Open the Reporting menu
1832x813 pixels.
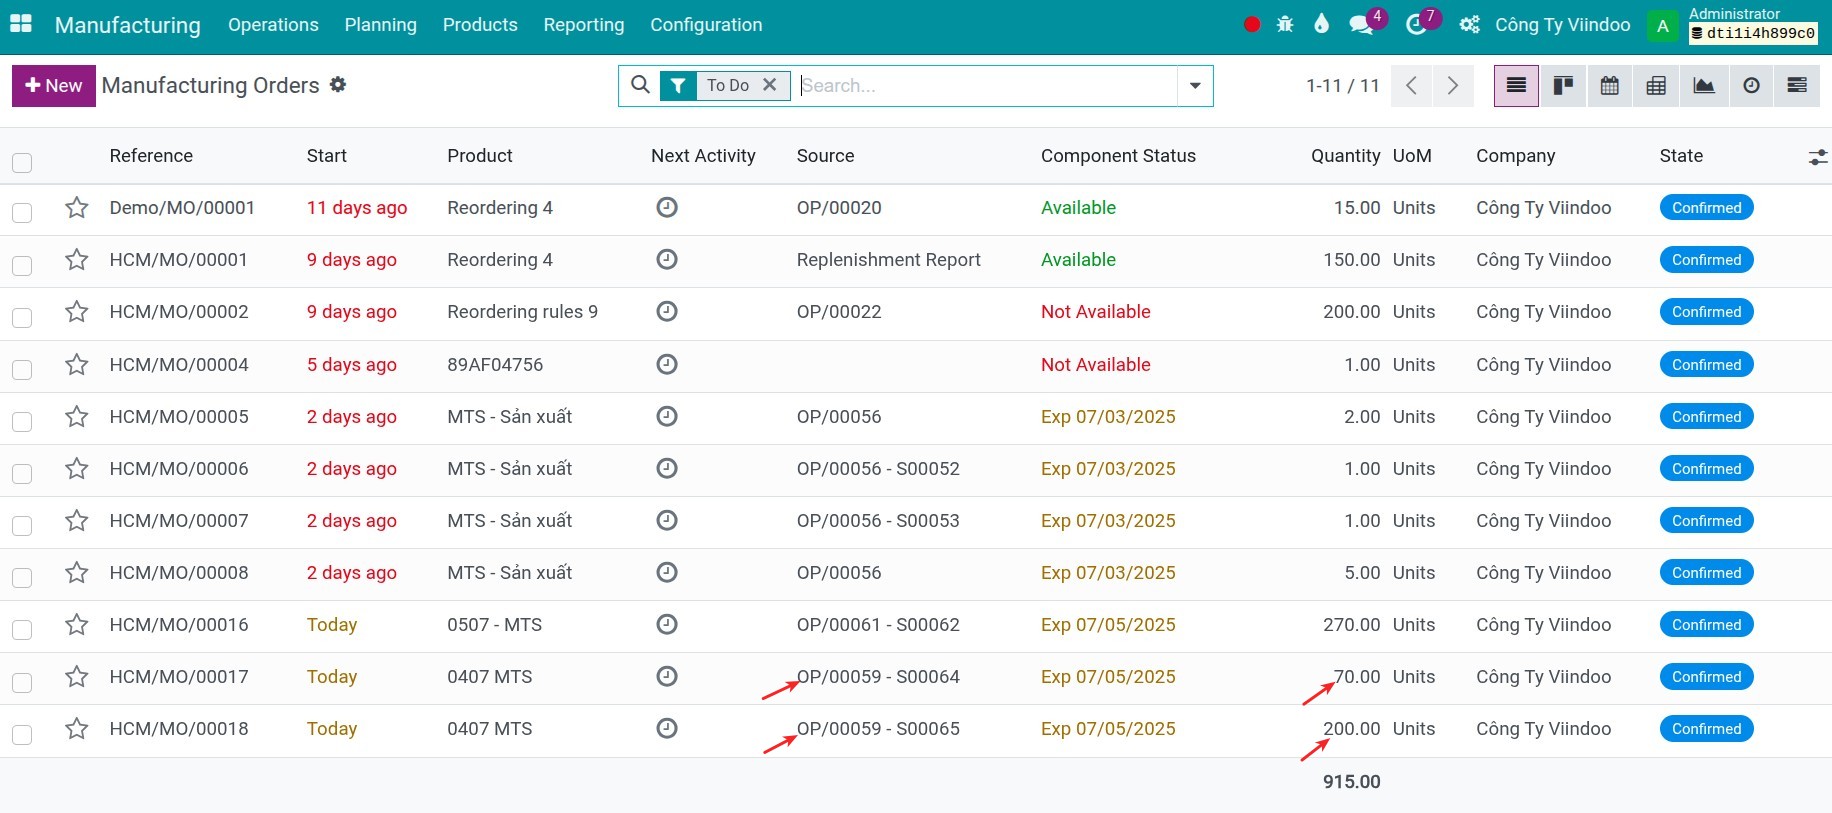[584, 25]
